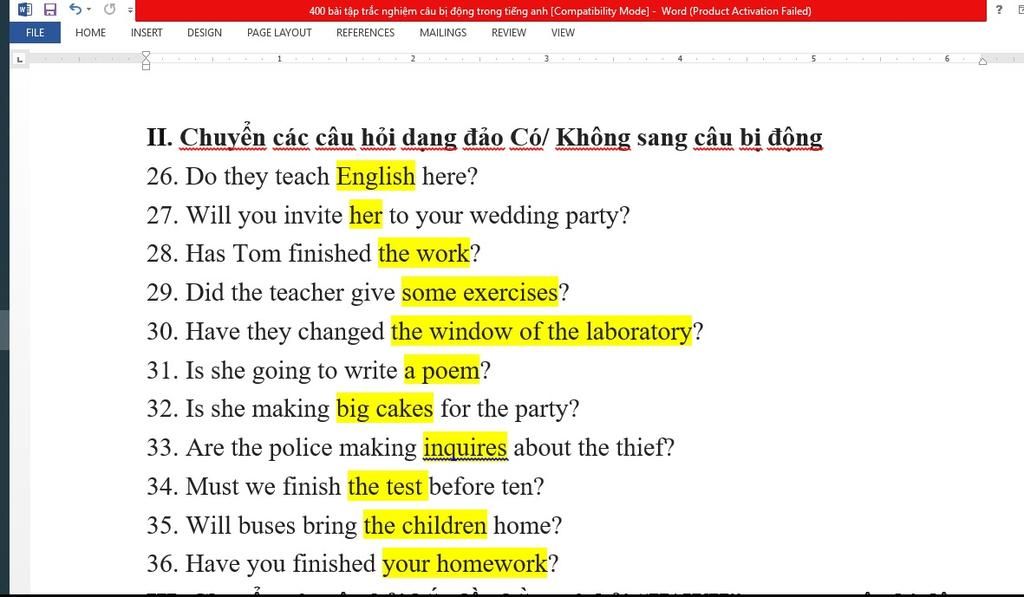This screenshot has height=597, width=1024.
Task: Click highlighted "a poem" in sentence 31
Action: point(442,370)
